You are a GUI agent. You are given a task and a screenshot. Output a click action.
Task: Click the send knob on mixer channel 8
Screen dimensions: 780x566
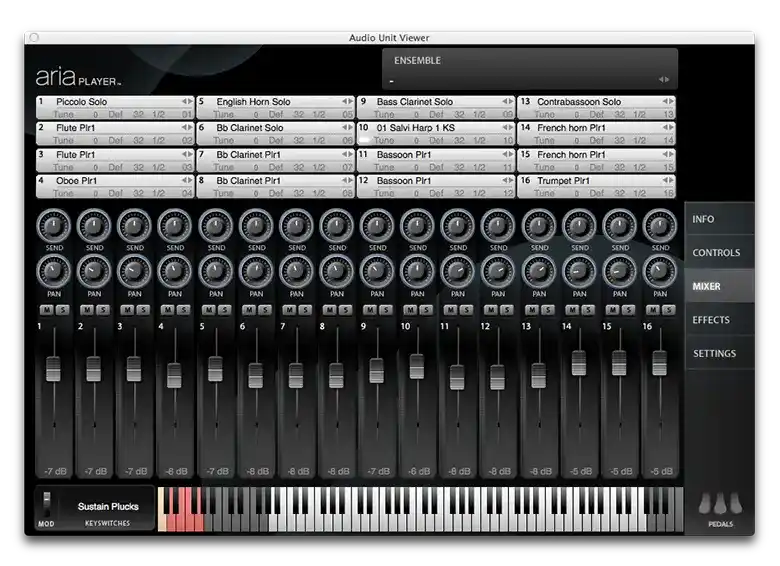tap(337, 226)
